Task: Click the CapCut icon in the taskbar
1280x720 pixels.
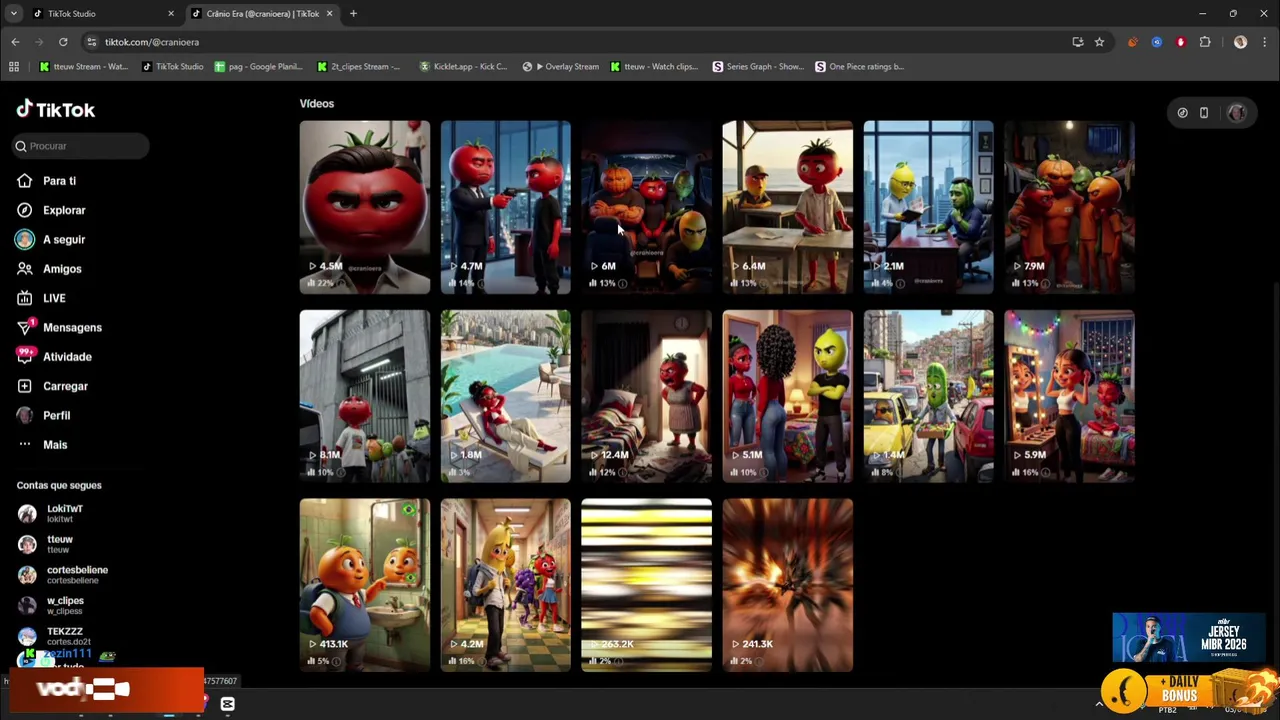Action: pos(228,704)
